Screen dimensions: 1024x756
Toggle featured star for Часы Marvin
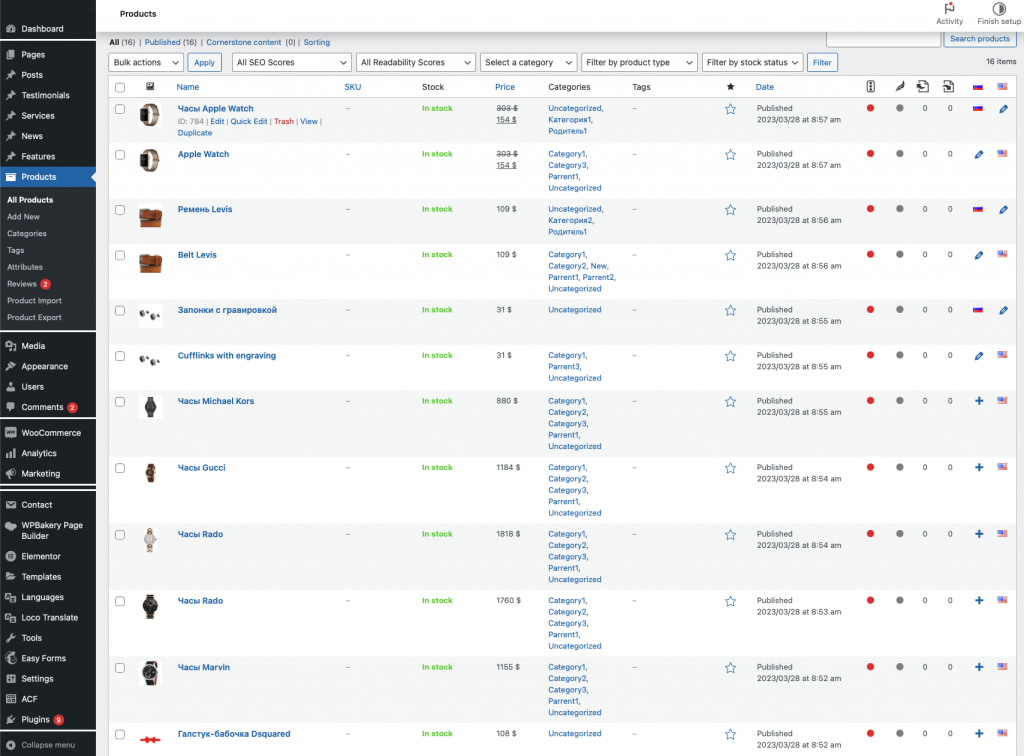[x=730, y=668]
